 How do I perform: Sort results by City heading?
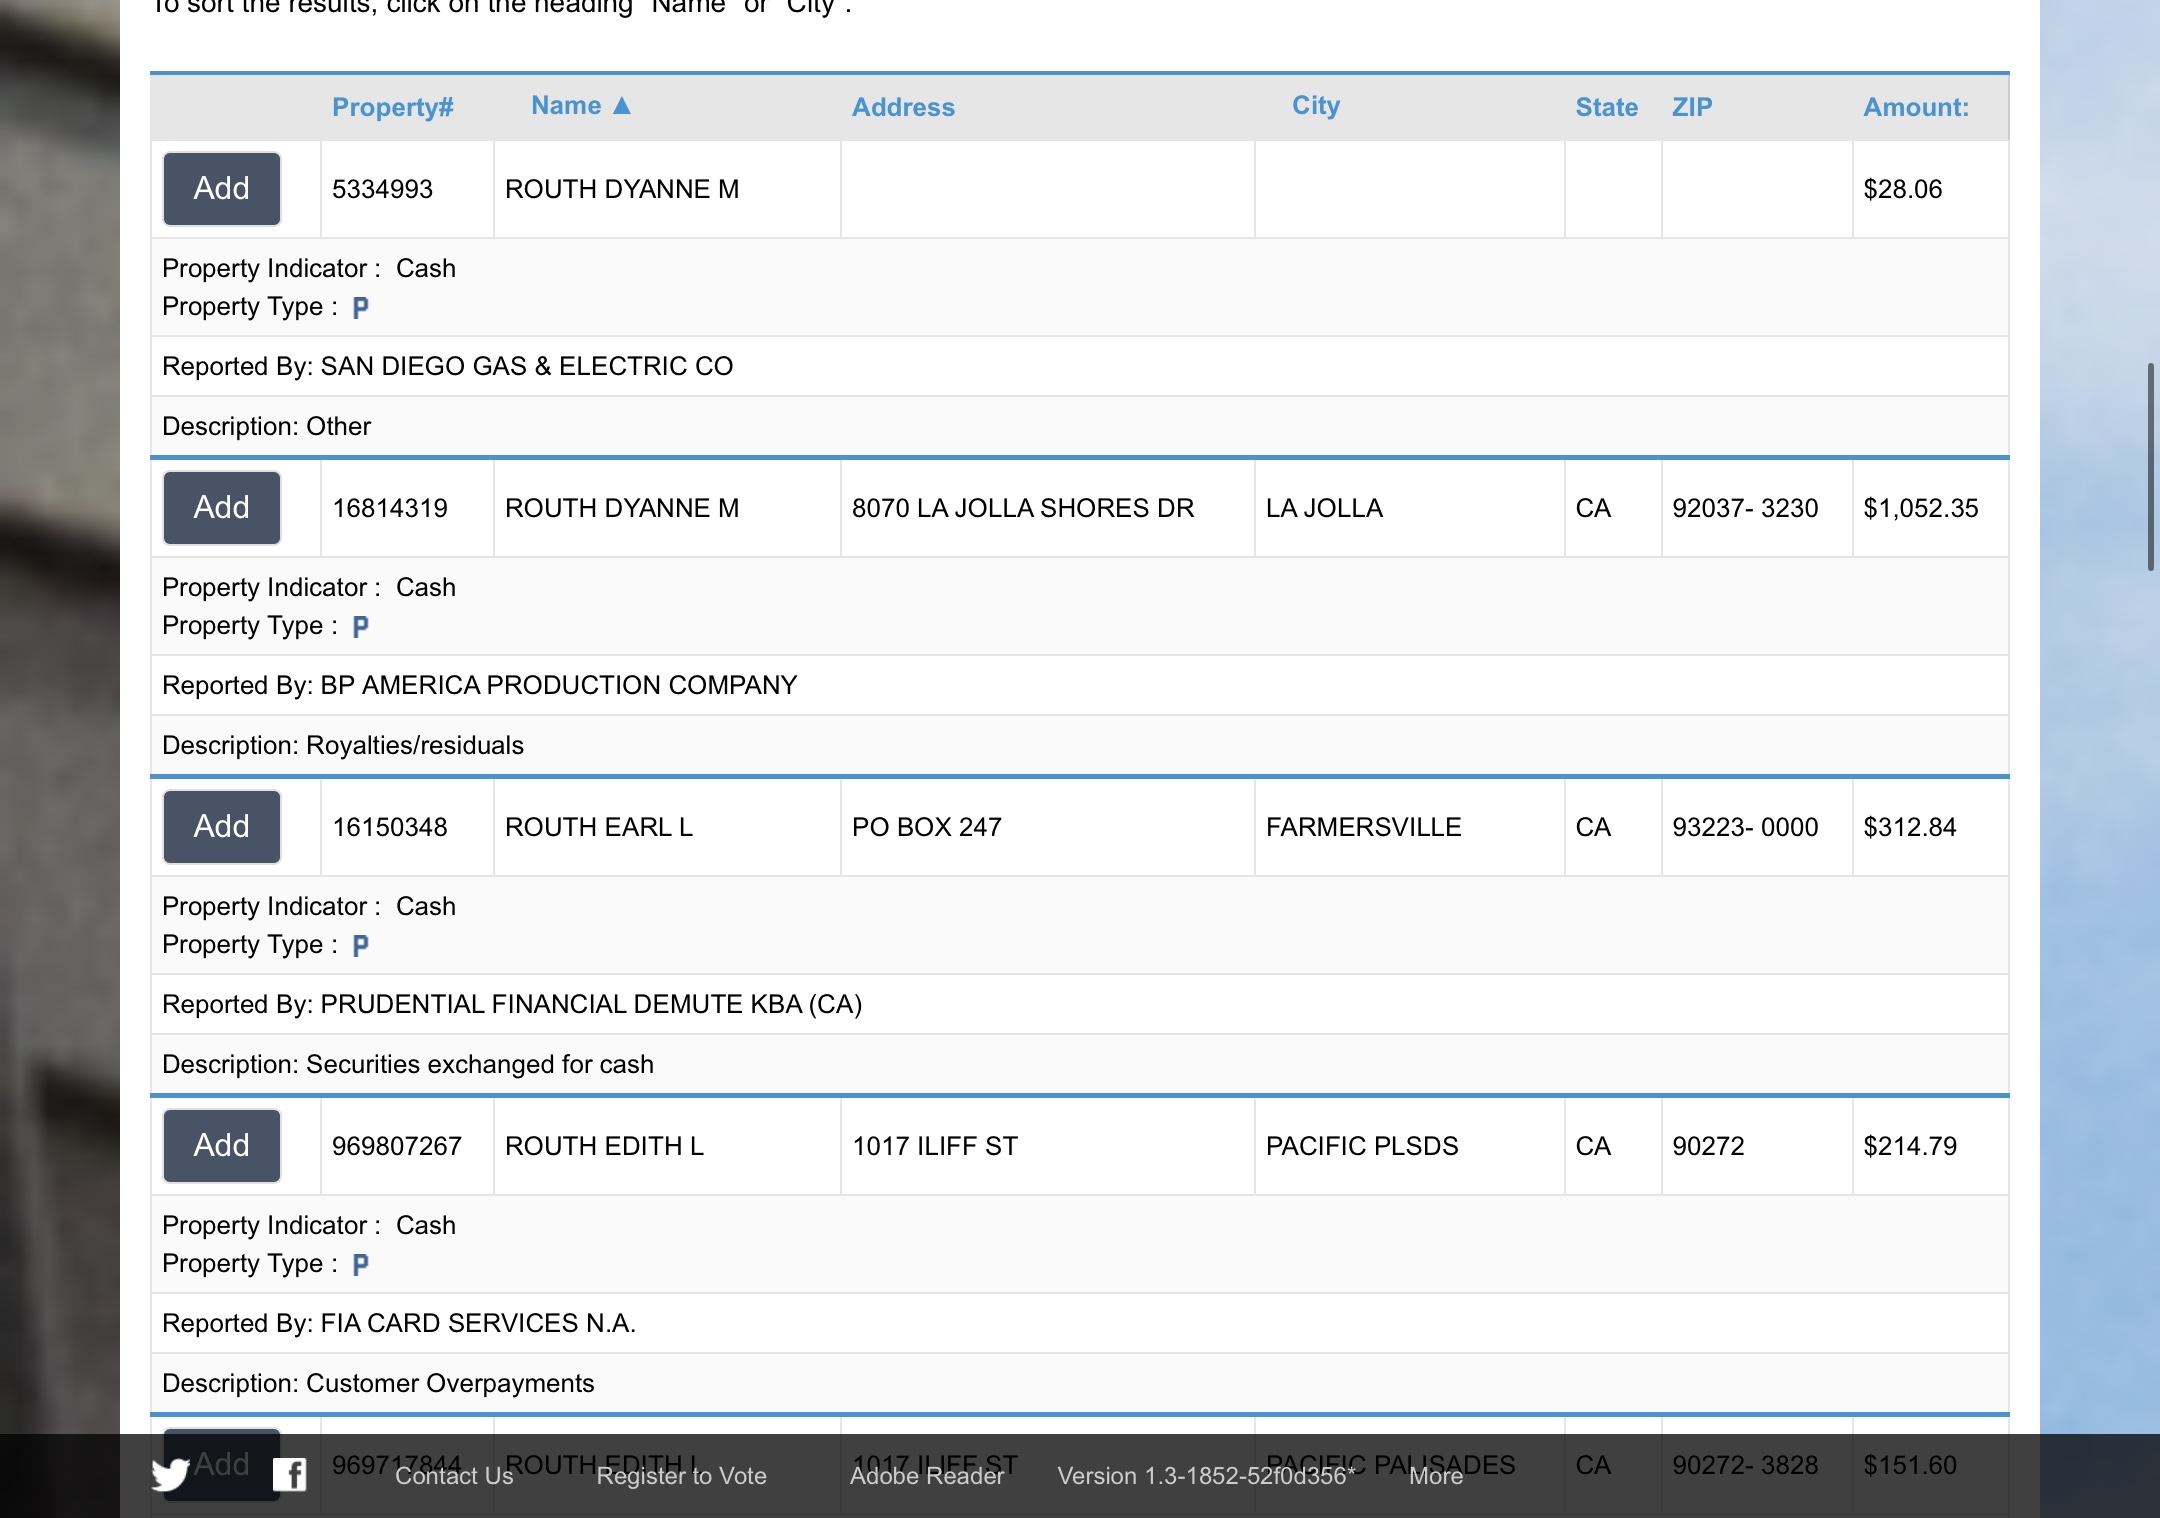[x=1316, y=105]
